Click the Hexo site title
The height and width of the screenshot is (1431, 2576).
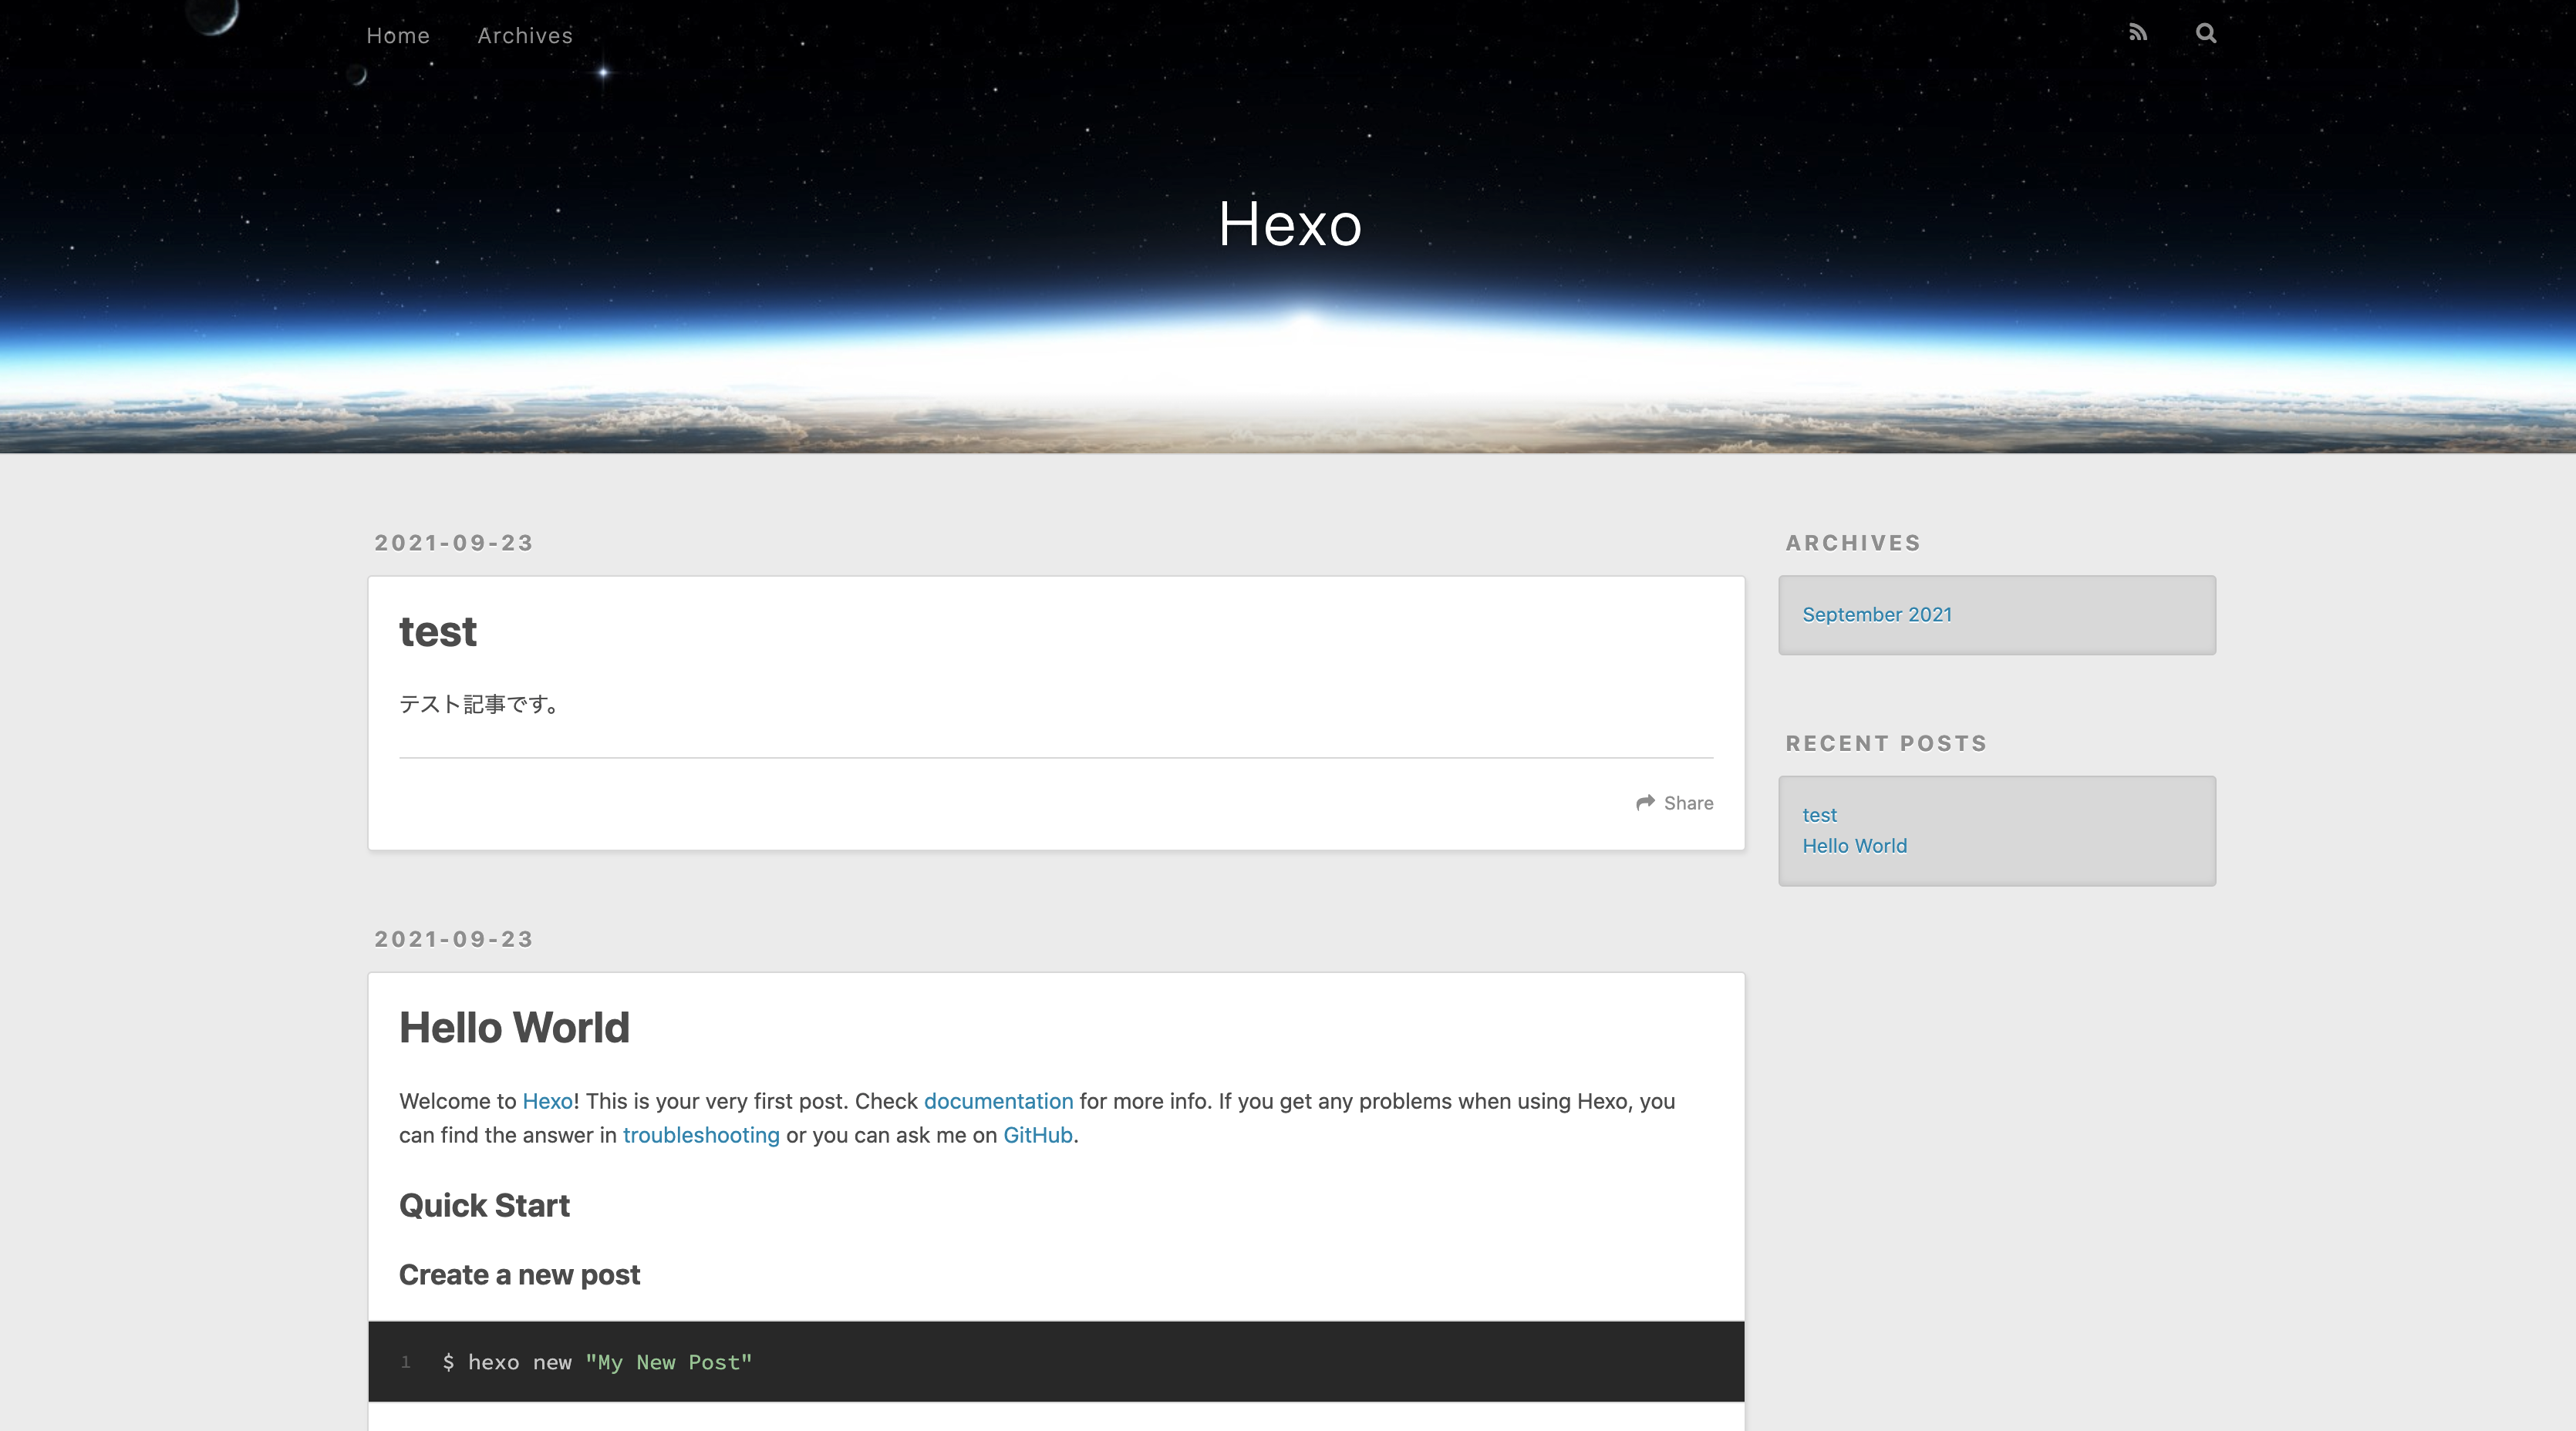point(1289,224)
